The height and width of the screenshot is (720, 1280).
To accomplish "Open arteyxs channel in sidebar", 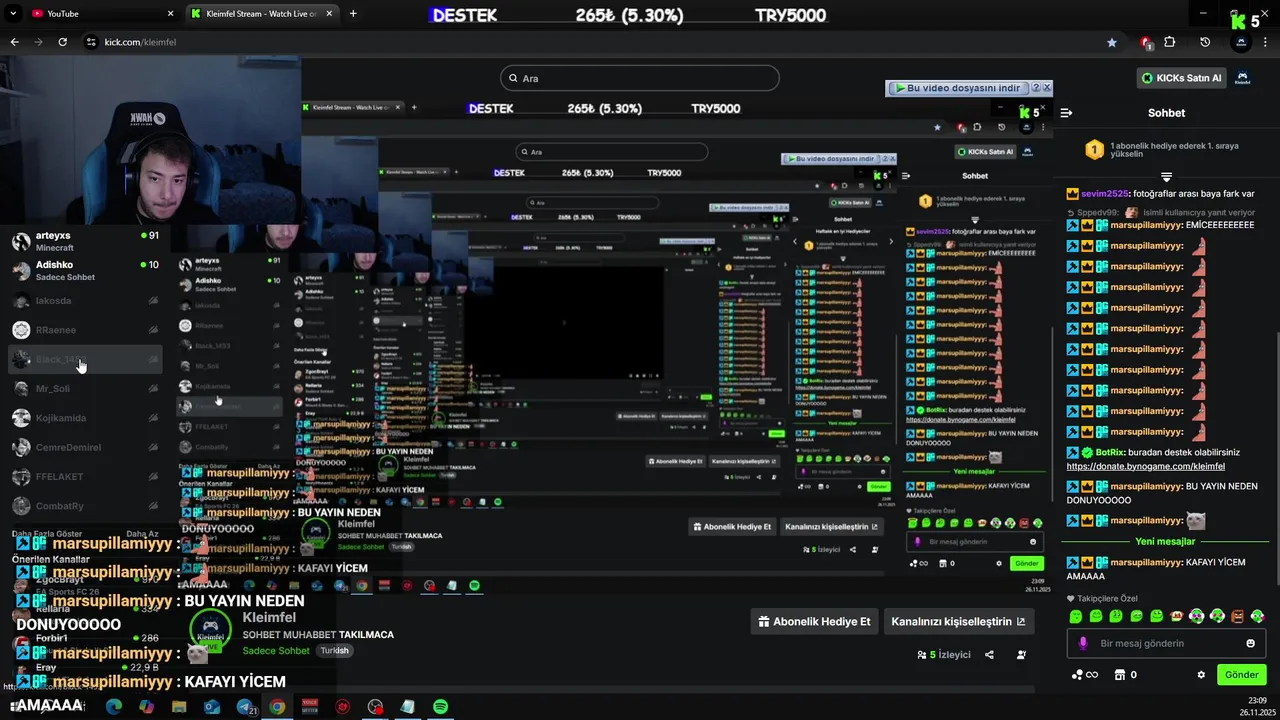I will [x=85, y=241].
